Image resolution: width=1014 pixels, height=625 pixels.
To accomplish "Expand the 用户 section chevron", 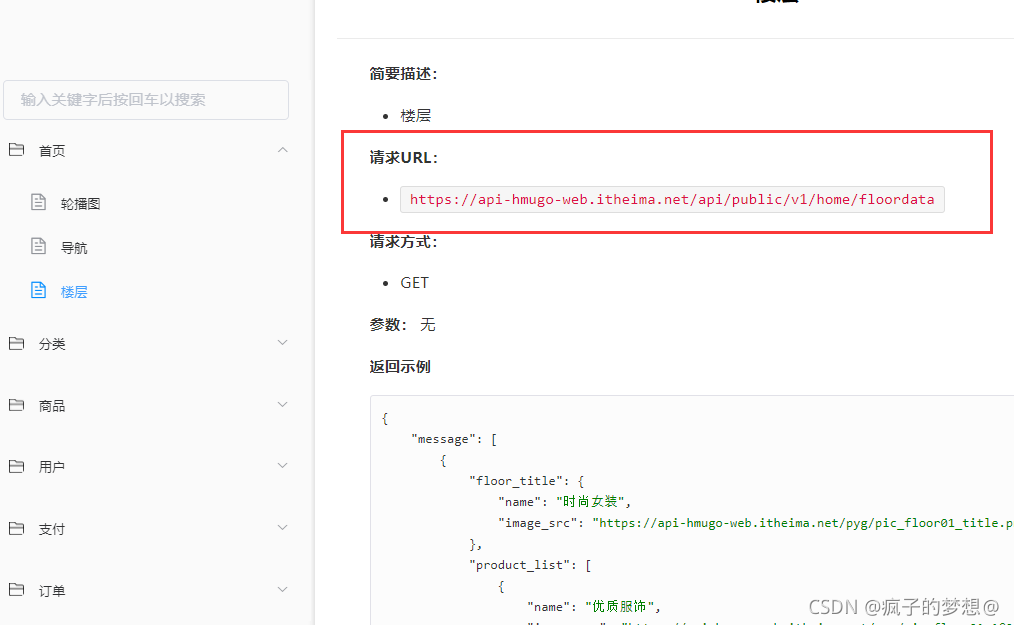I will [x=283, y=466].
